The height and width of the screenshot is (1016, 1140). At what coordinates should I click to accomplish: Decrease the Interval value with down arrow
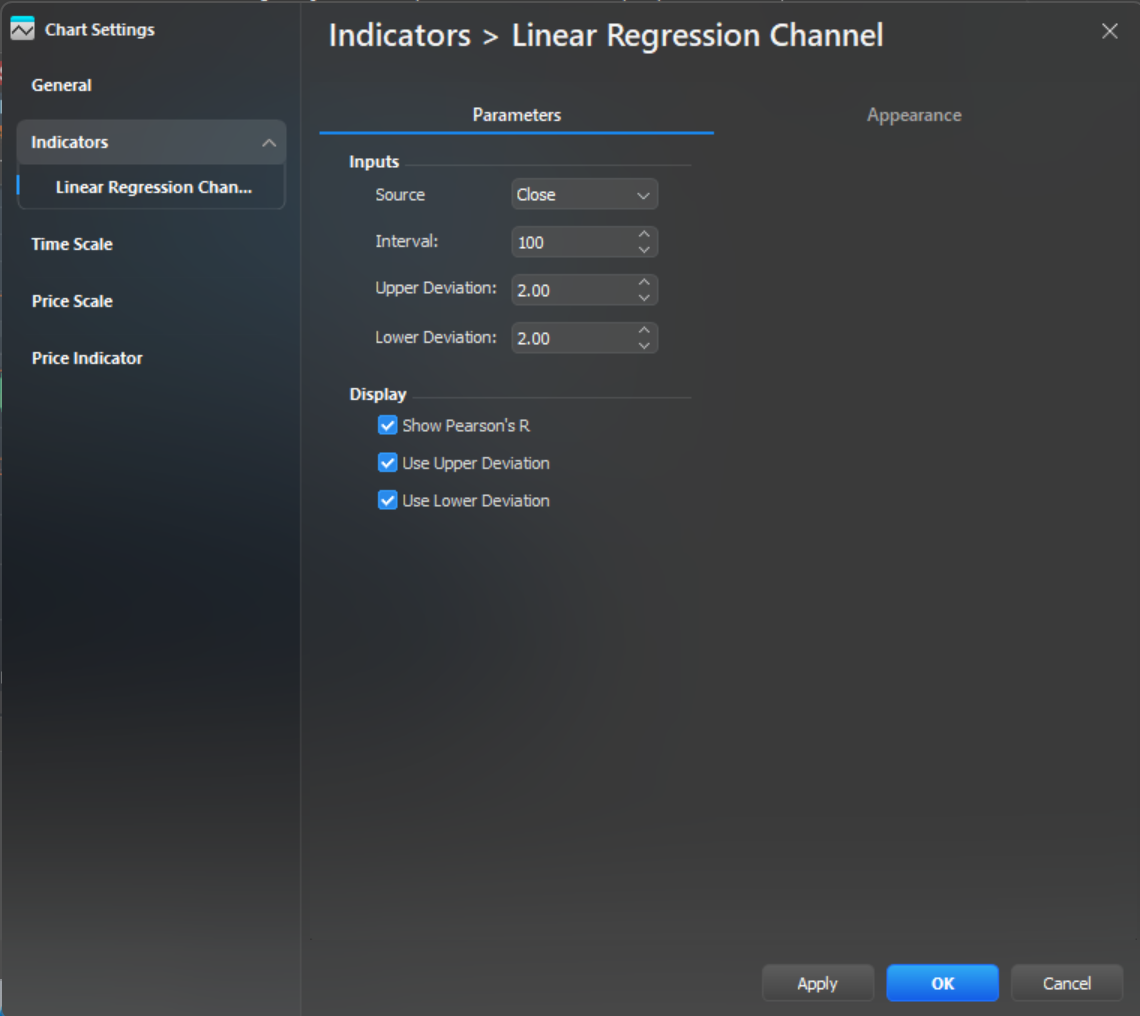coord(644,250)
